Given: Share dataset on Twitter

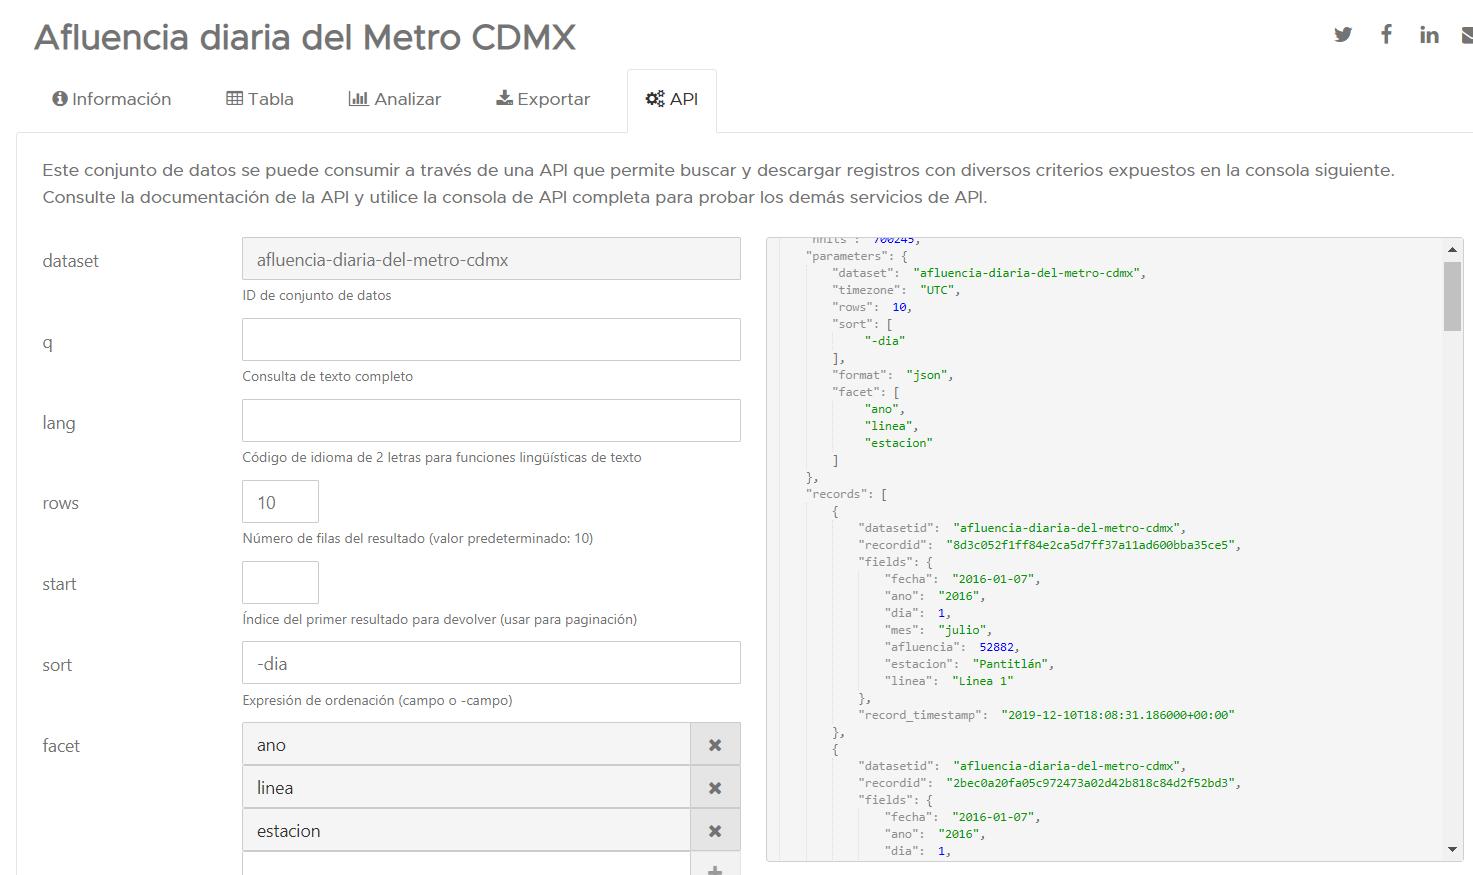Looking at the screenshot, I should point(1343,35).
